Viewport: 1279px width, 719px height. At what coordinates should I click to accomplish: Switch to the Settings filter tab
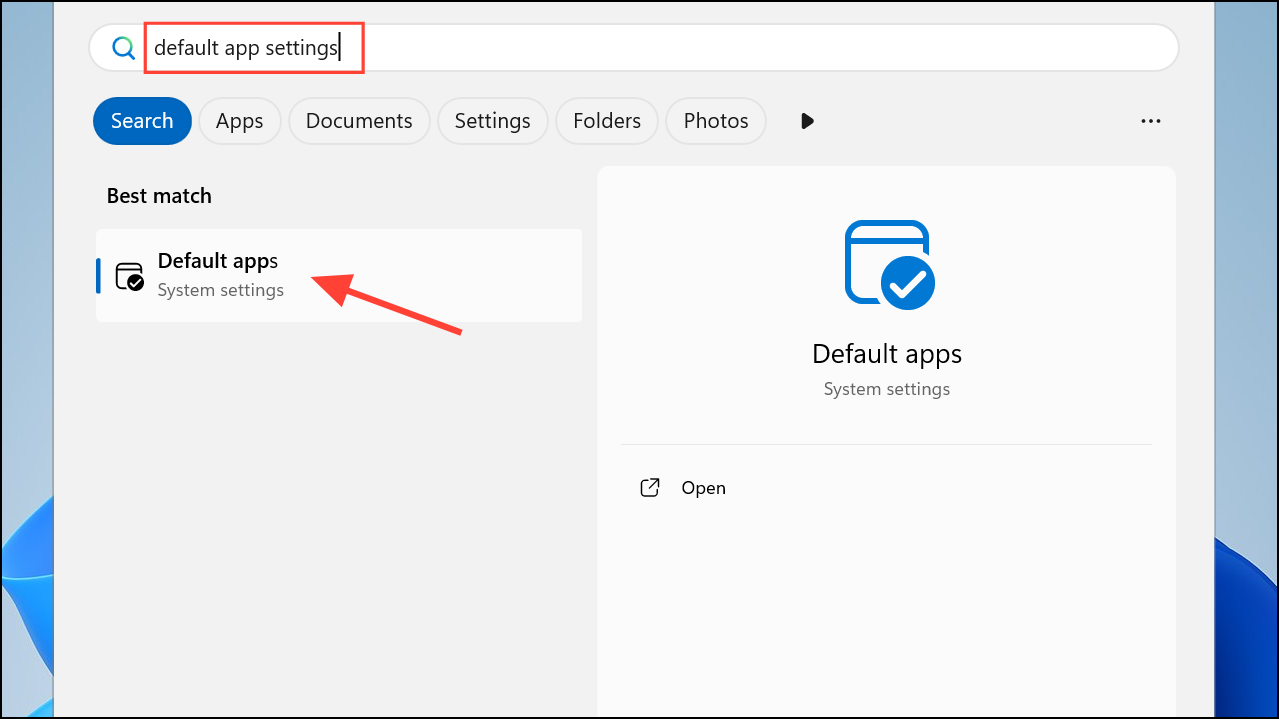(493, 121)
